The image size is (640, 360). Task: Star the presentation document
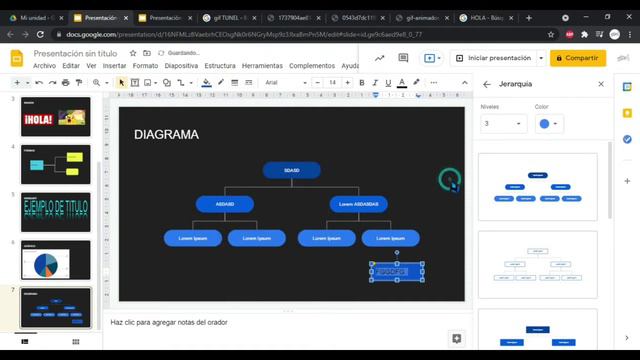(x=133, y=53)
